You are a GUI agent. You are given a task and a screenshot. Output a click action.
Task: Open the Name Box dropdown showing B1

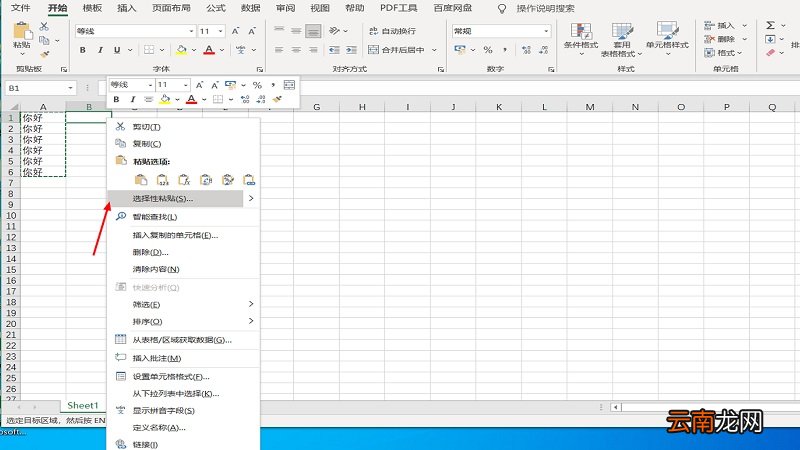pyautogui.click(x=70, y=88)
